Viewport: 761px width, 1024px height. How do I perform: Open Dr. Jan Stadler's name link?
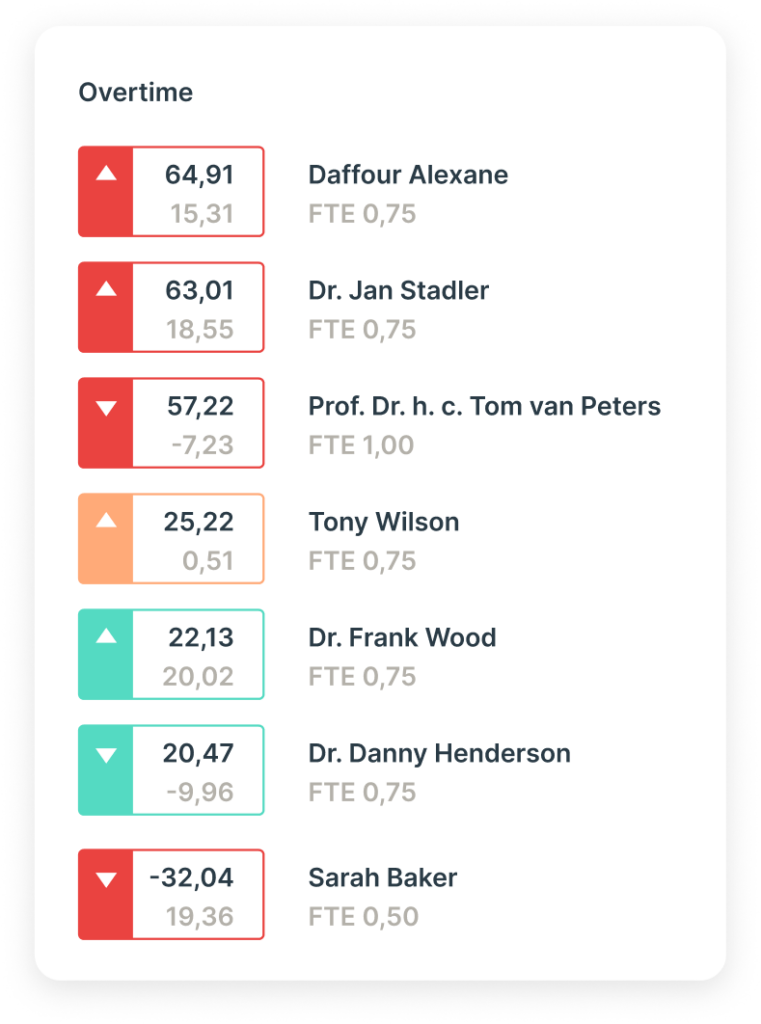[x=398, y=291]
